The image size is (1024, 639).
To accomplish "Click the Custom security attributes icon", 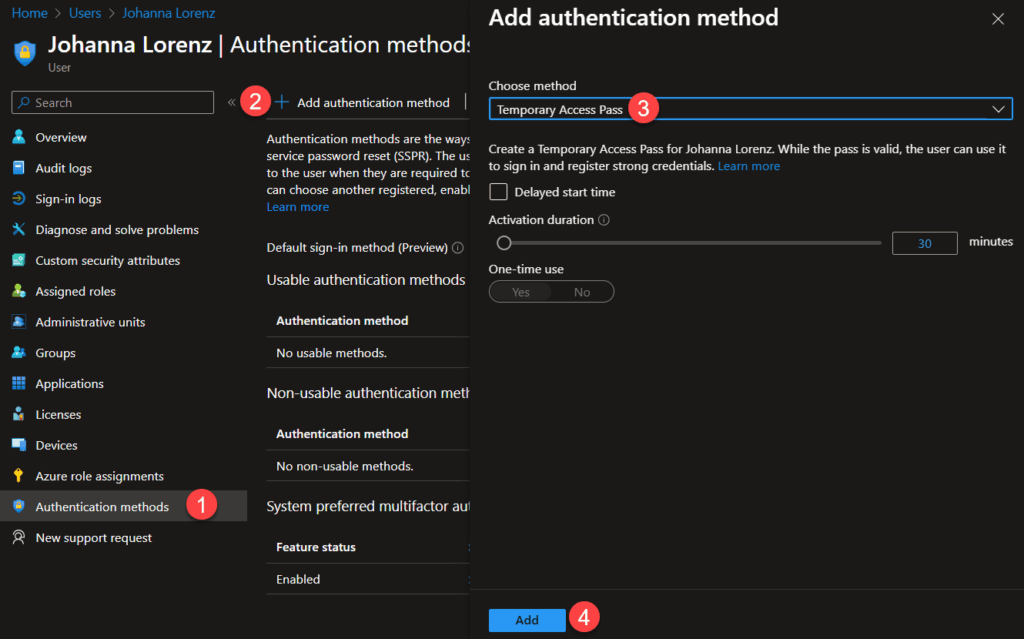I will click(18, 260).
